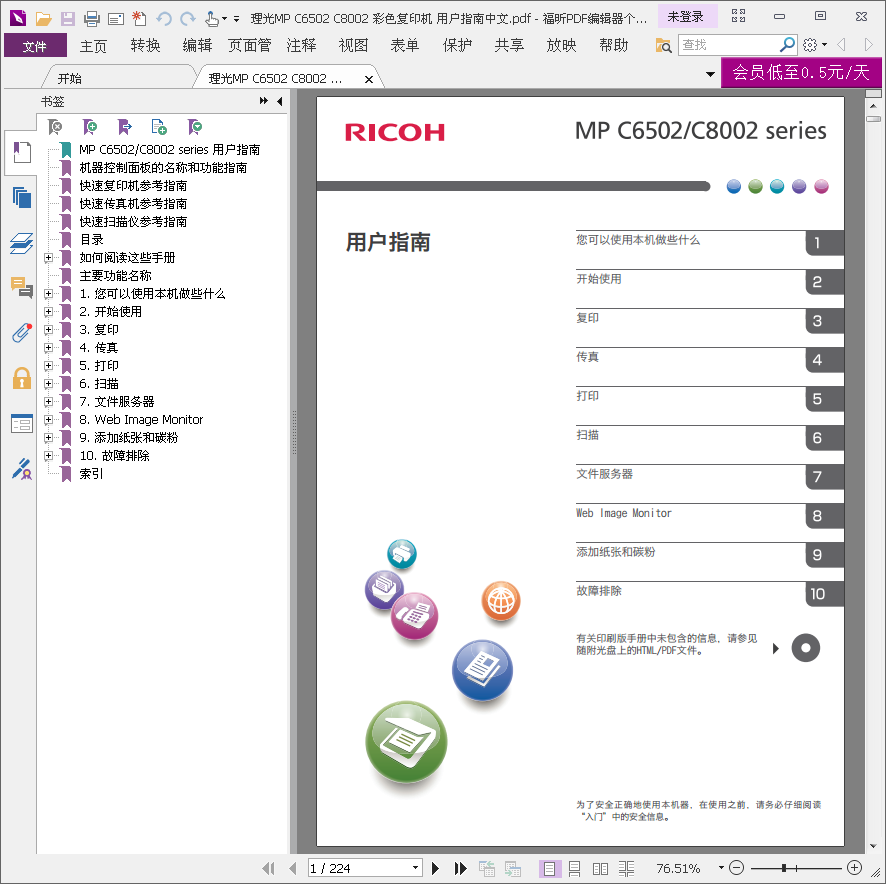Expand the 4. 传真 bookmark node
Screen dimensions: 886x884
pos(49,348)
